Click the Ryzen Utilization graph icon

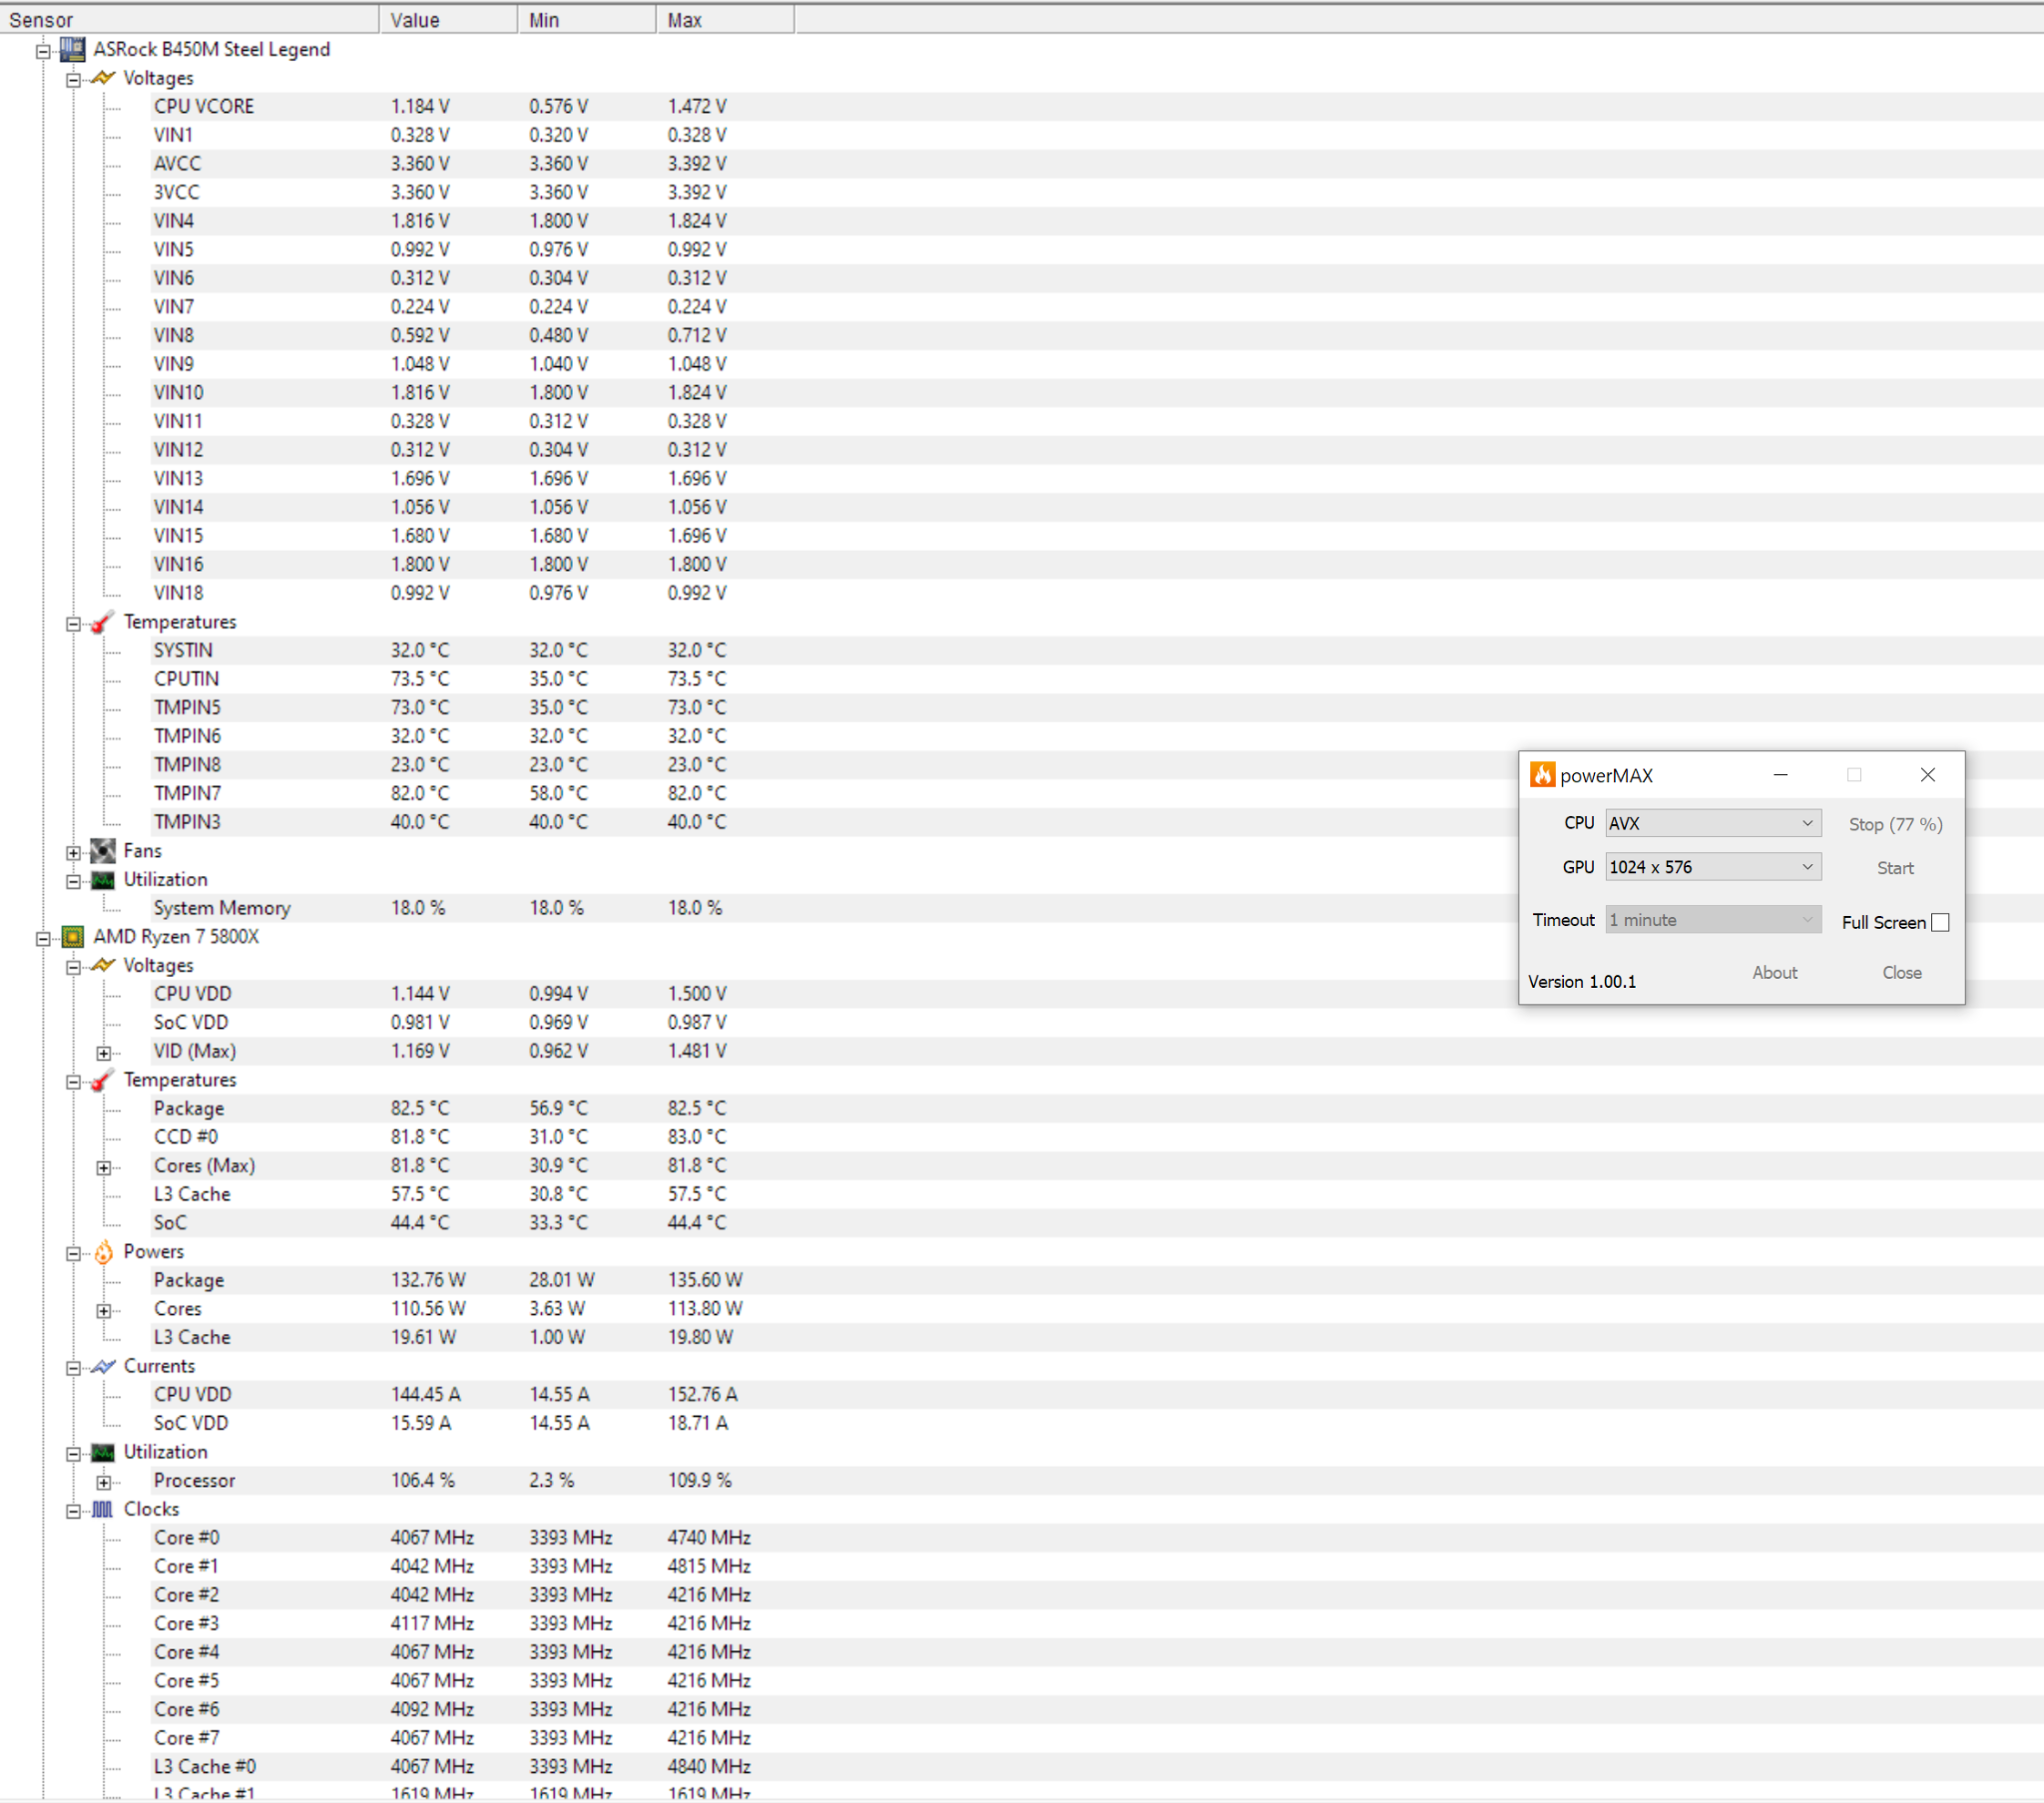point(103,1452)
